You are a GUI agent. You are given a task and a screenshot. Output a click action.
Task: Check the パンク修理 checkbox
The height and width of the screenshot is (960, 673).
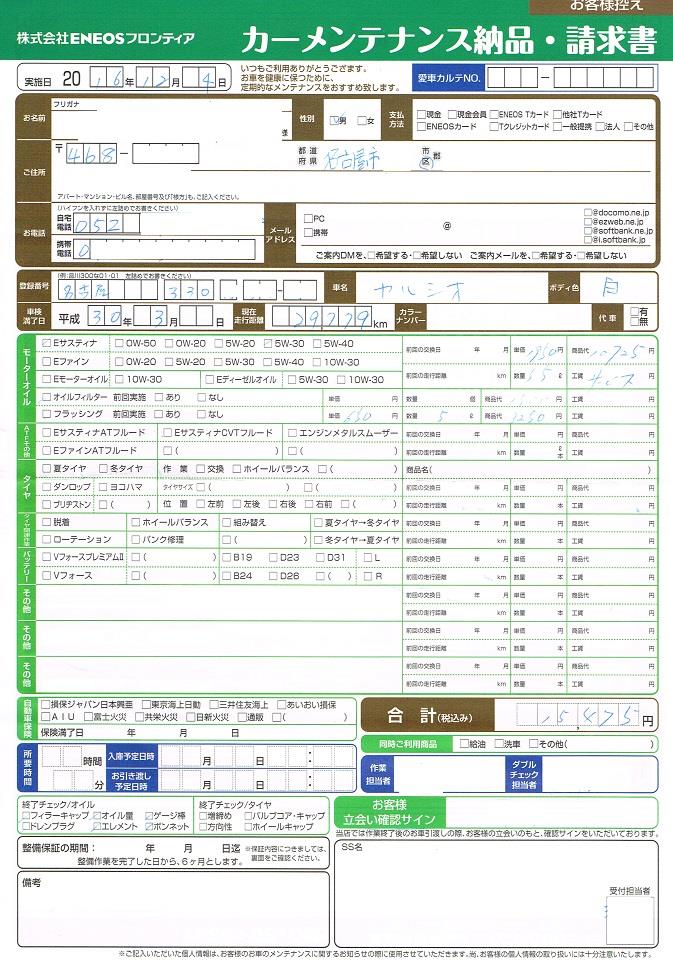coord(135,539)
